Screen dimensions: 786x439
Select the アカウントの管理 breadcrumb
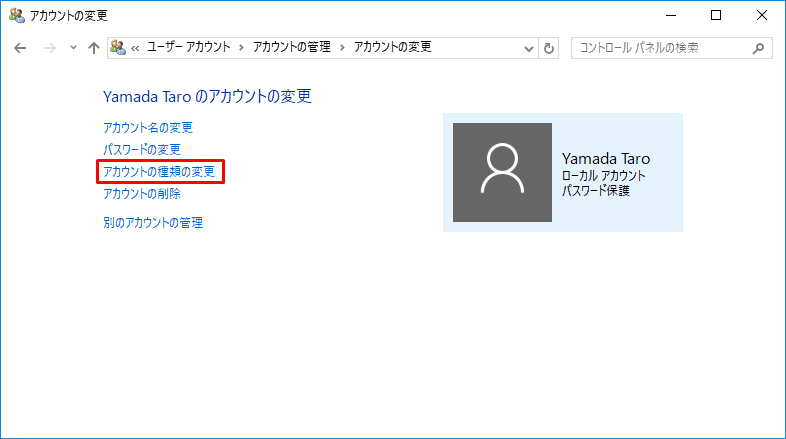click(291, 47)
